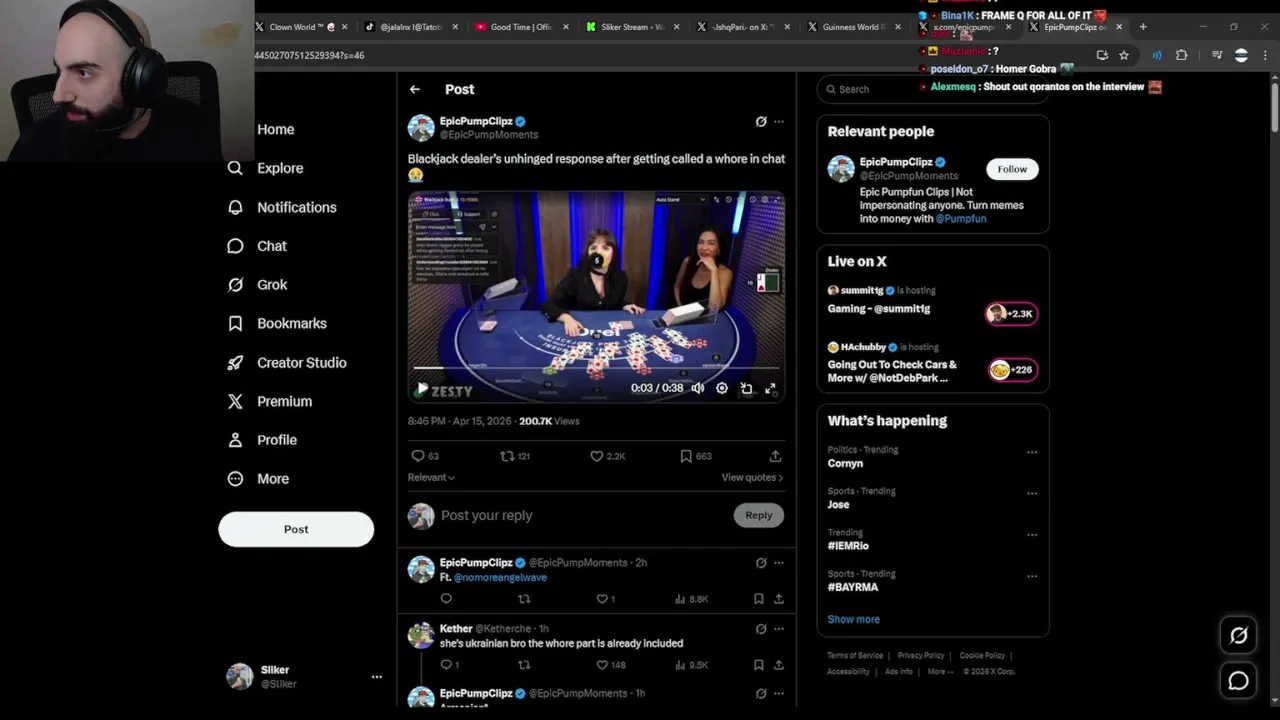Image resolution: width=1280 pixels, height=720 pixels.
Task: Open Profile in the sidebar
Action: click(262, 440)
